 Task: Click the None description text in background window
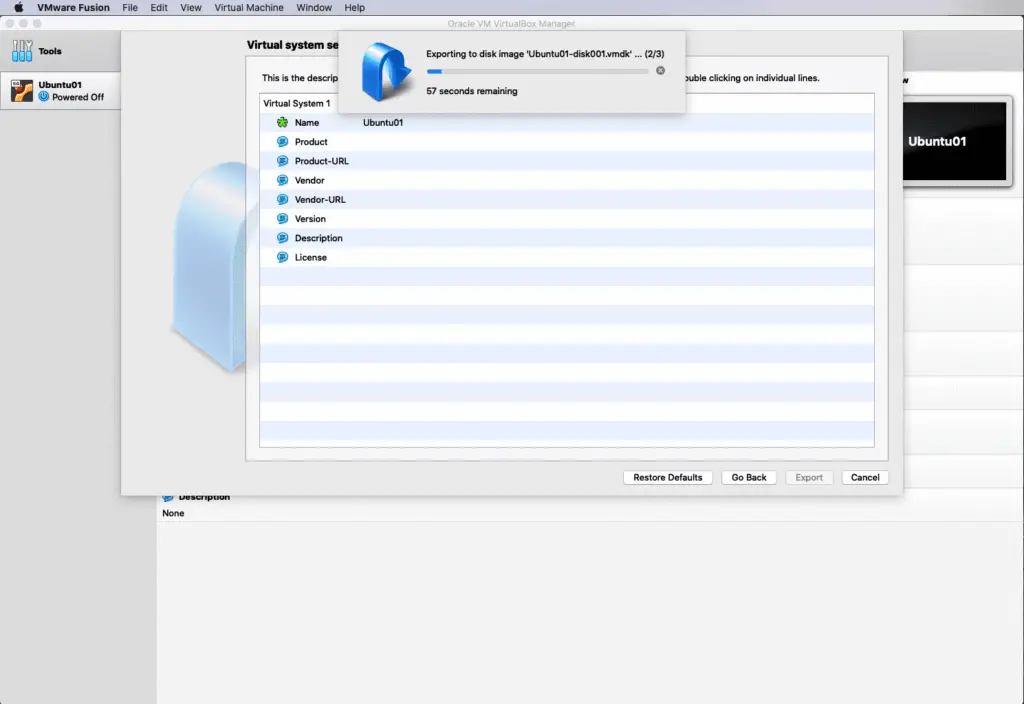(173, 513)
